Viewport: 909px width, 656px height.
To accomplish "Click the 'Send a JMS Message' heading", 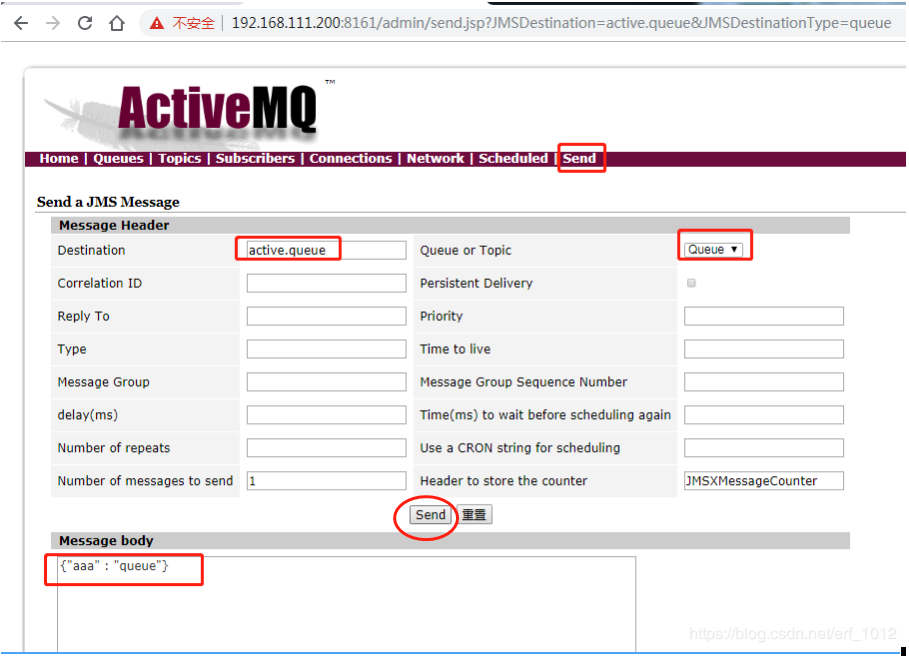I will pos(108,202).
